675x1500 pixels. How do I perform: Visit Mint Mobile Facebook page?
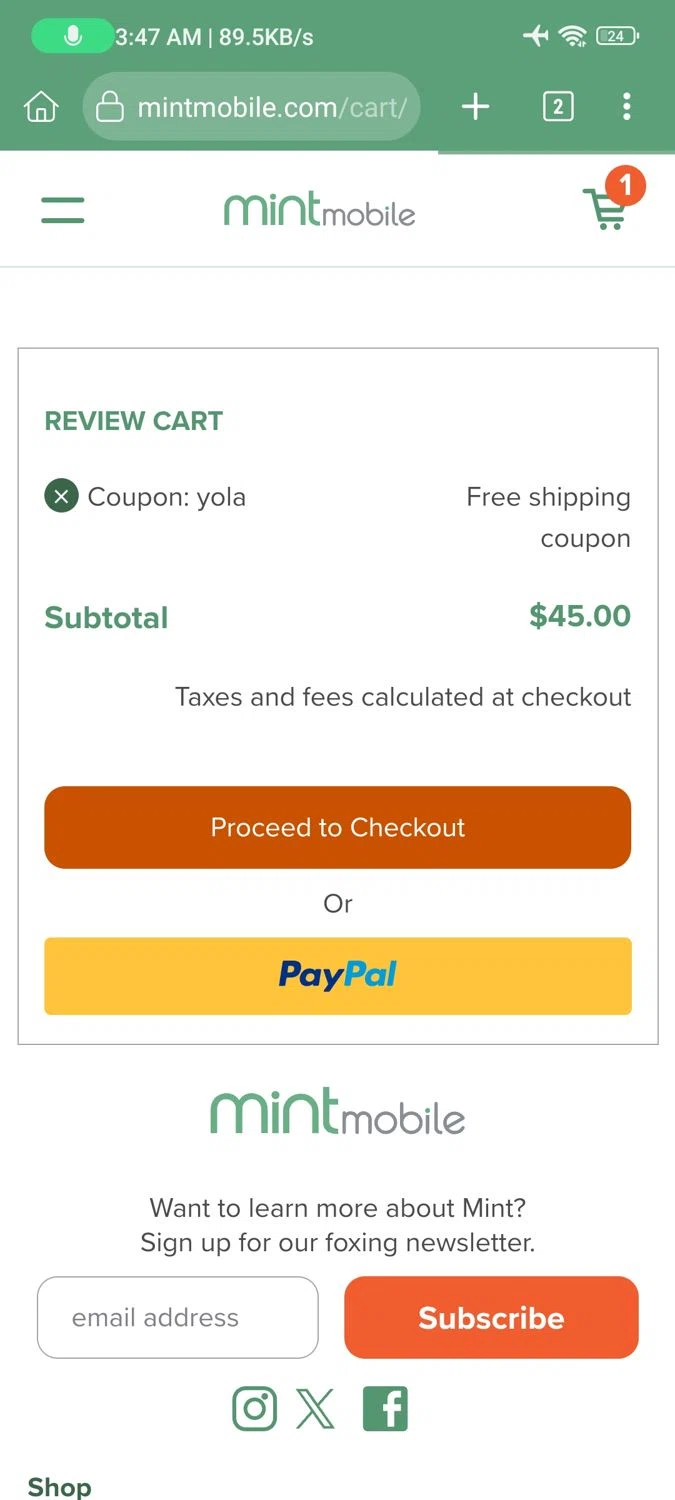click(385, 1408)
